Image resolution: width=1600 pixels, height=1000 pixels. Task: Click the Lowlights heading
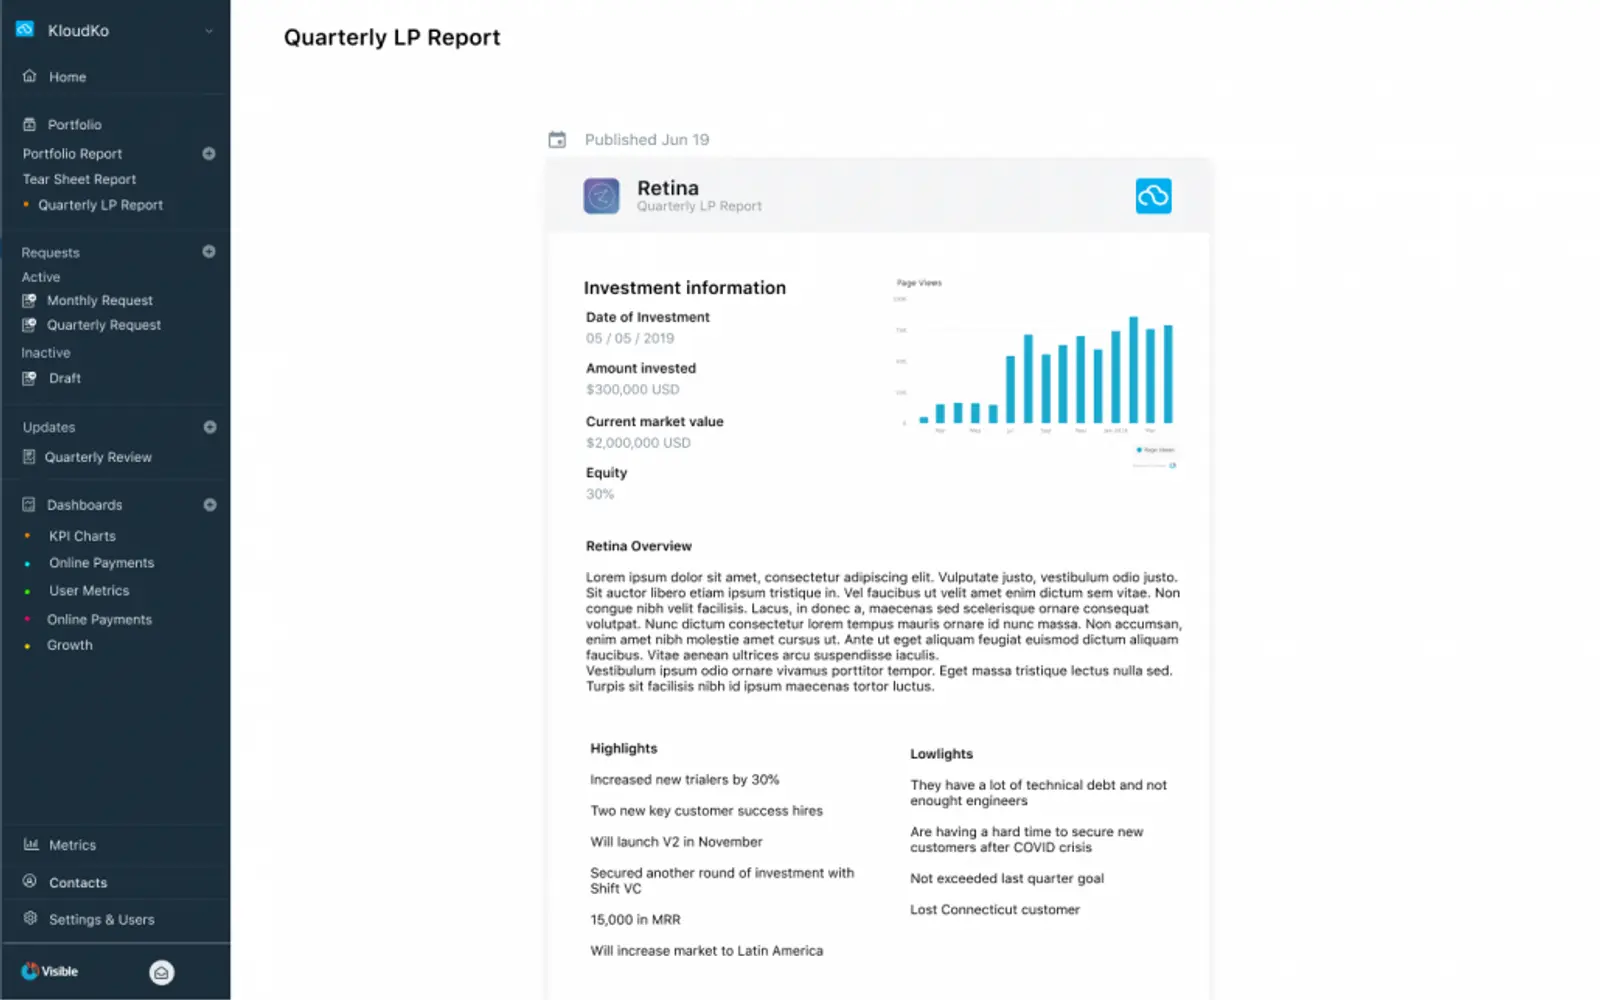point(941,754)
